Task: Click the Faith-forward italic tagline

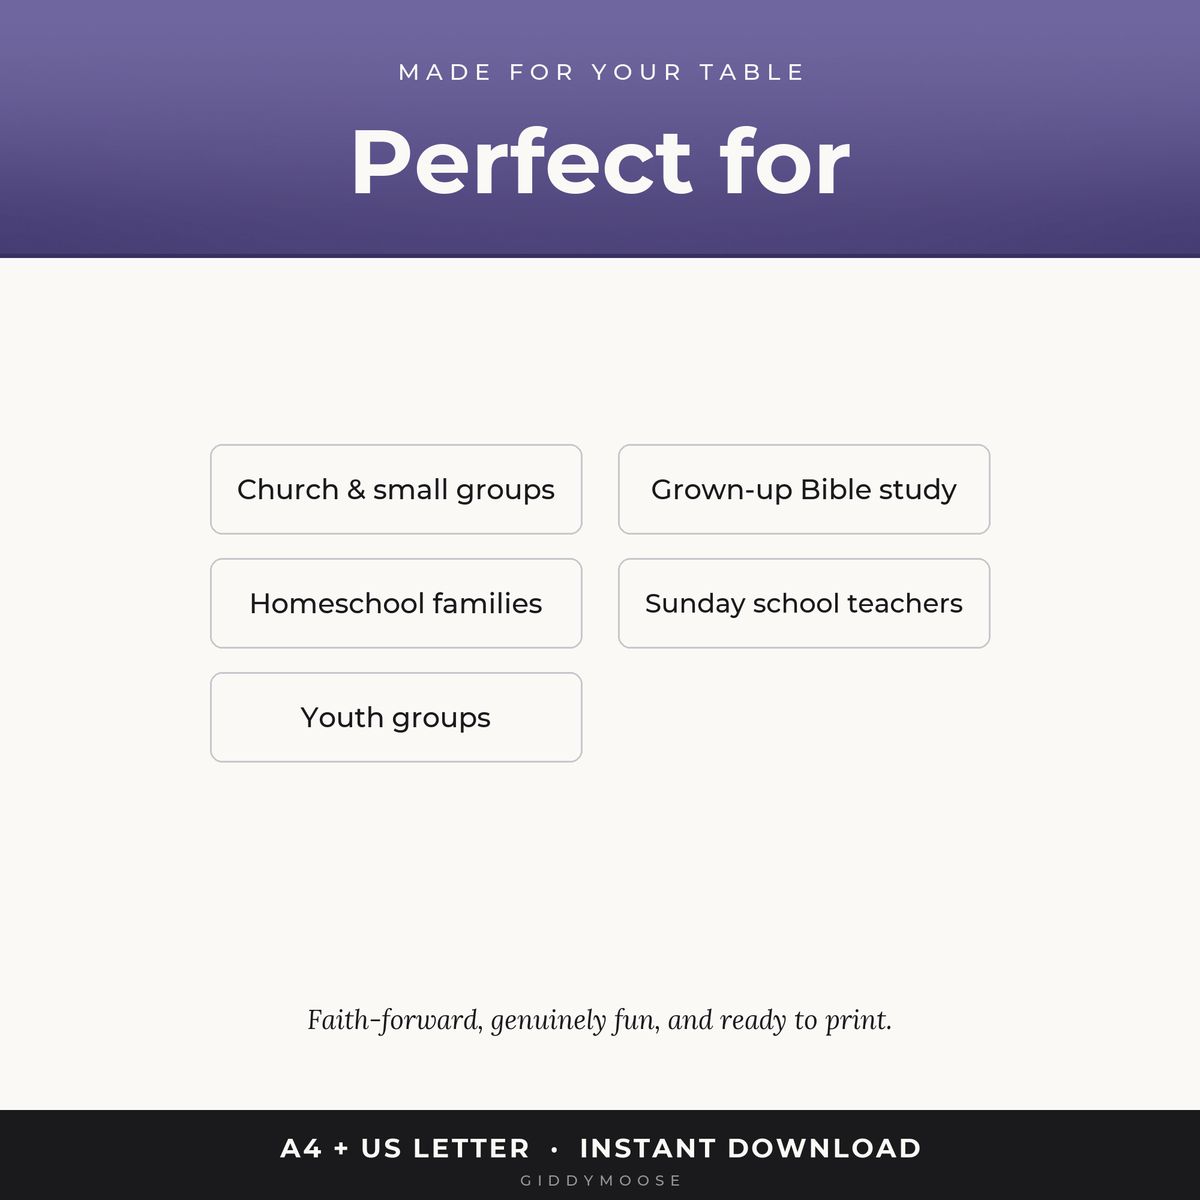Action: pyautogui.click(x=599, y=1020)
